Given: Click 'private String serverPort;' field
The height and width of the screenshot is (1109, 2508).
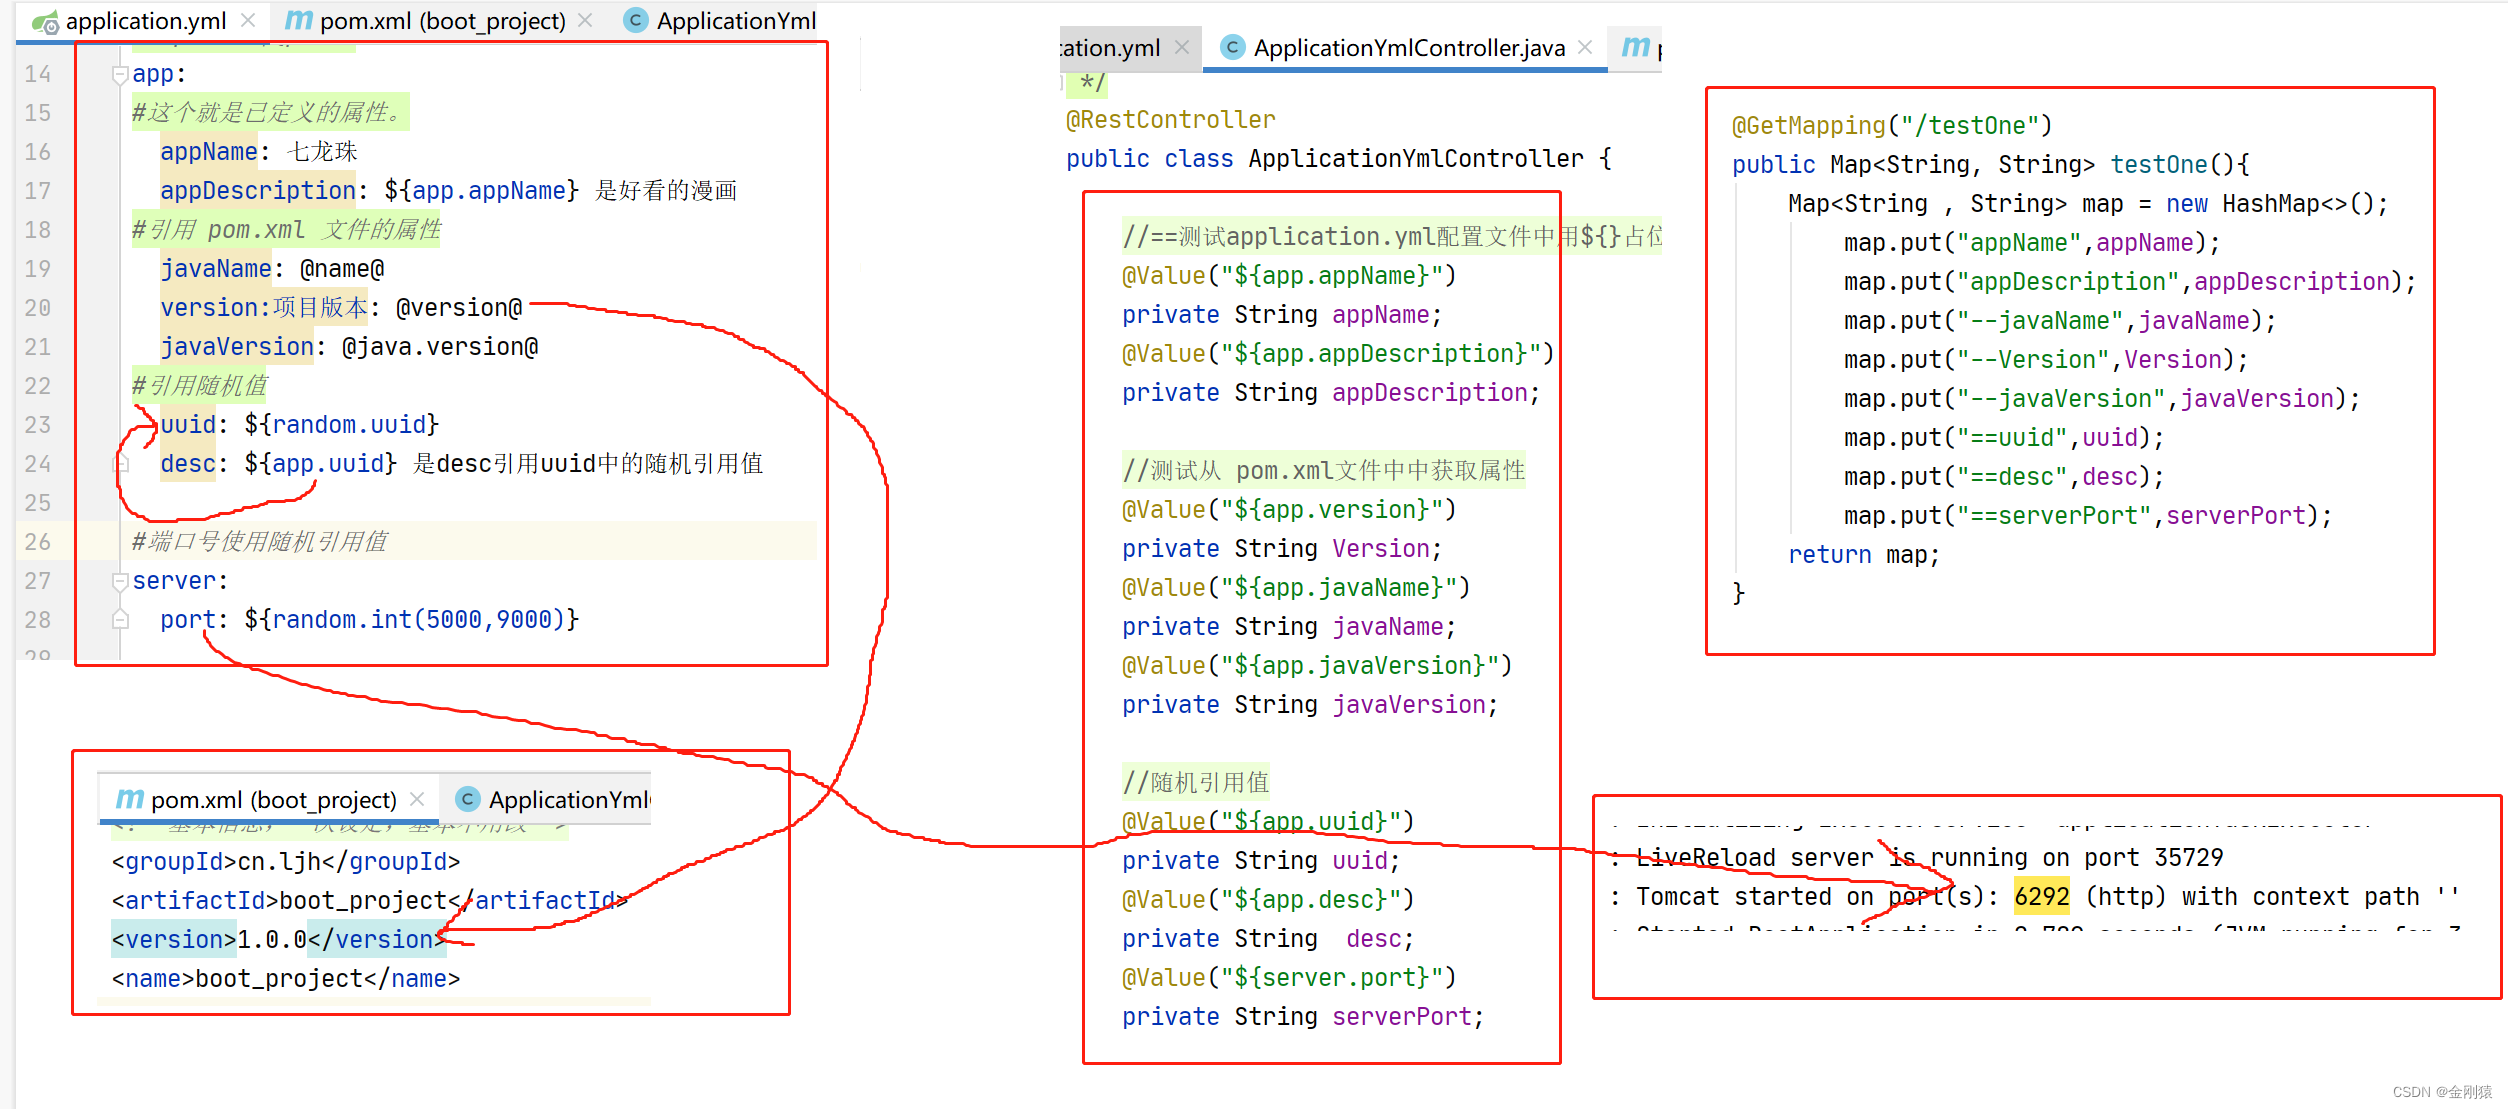Looking at the screenshot, I should pyautogui.click(x=1303, y=1017).
